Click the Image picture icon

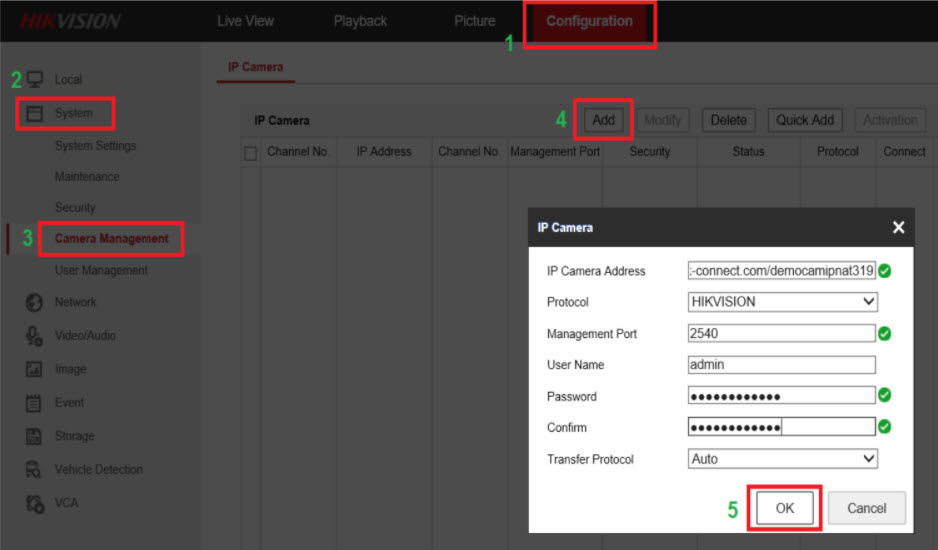click(34, 369)
